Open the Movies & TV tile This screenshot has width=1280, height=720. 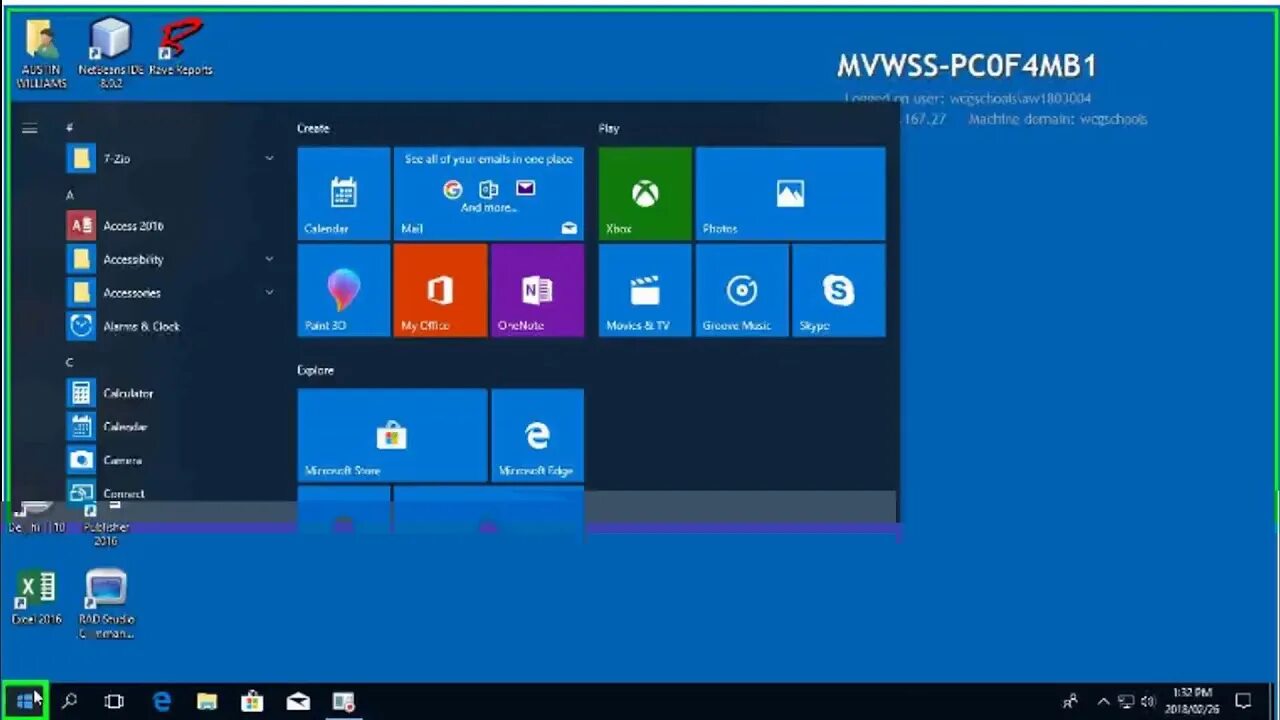645,290
